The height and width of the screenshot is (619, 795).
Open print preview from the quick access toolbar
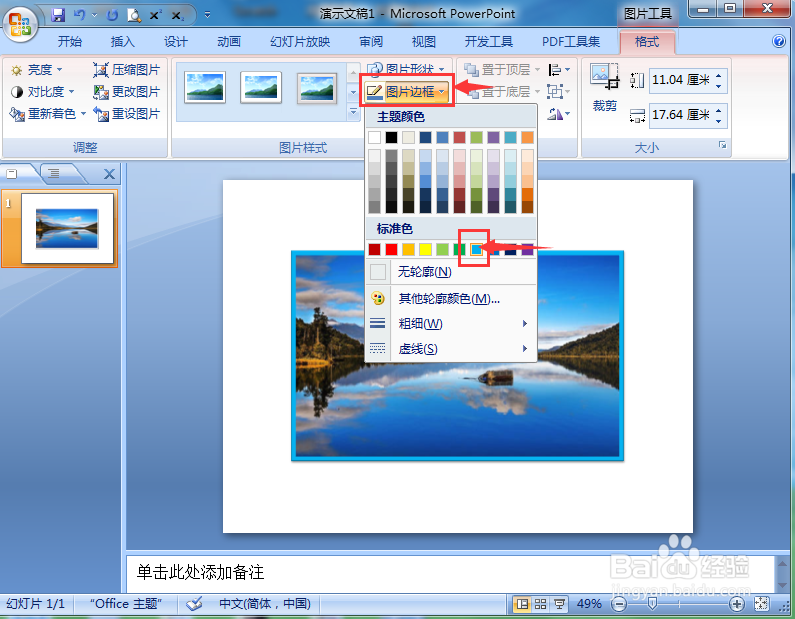click(x=134, y=15)
